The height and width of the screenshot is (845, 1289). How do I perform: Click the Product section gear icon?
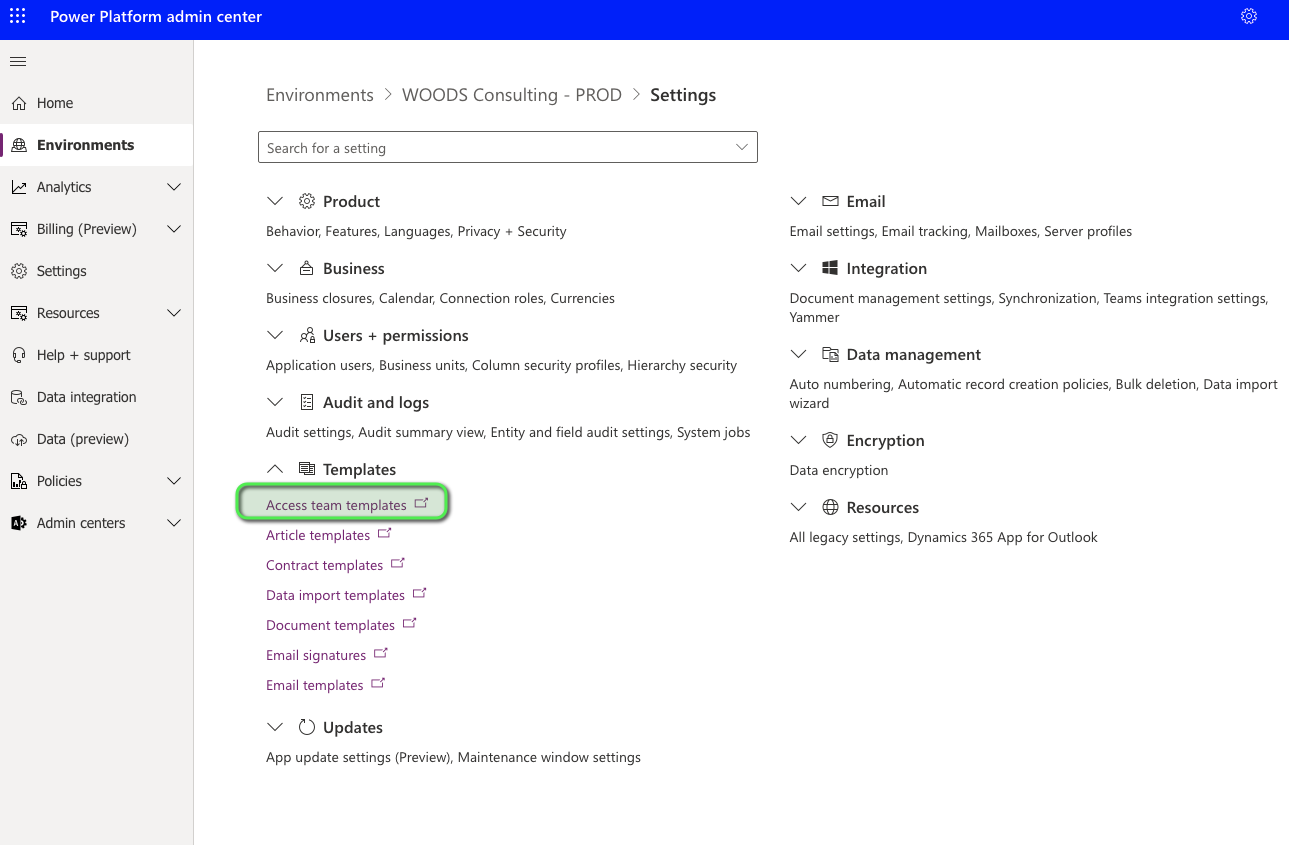click(307, 201)
